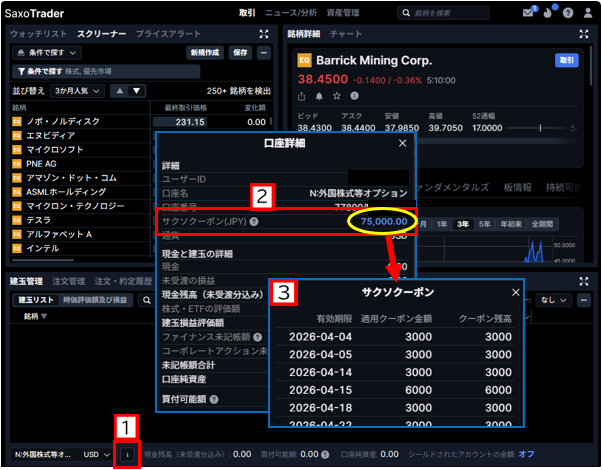
Task: Open the USD currency dropdown
Action: (97, 455)
